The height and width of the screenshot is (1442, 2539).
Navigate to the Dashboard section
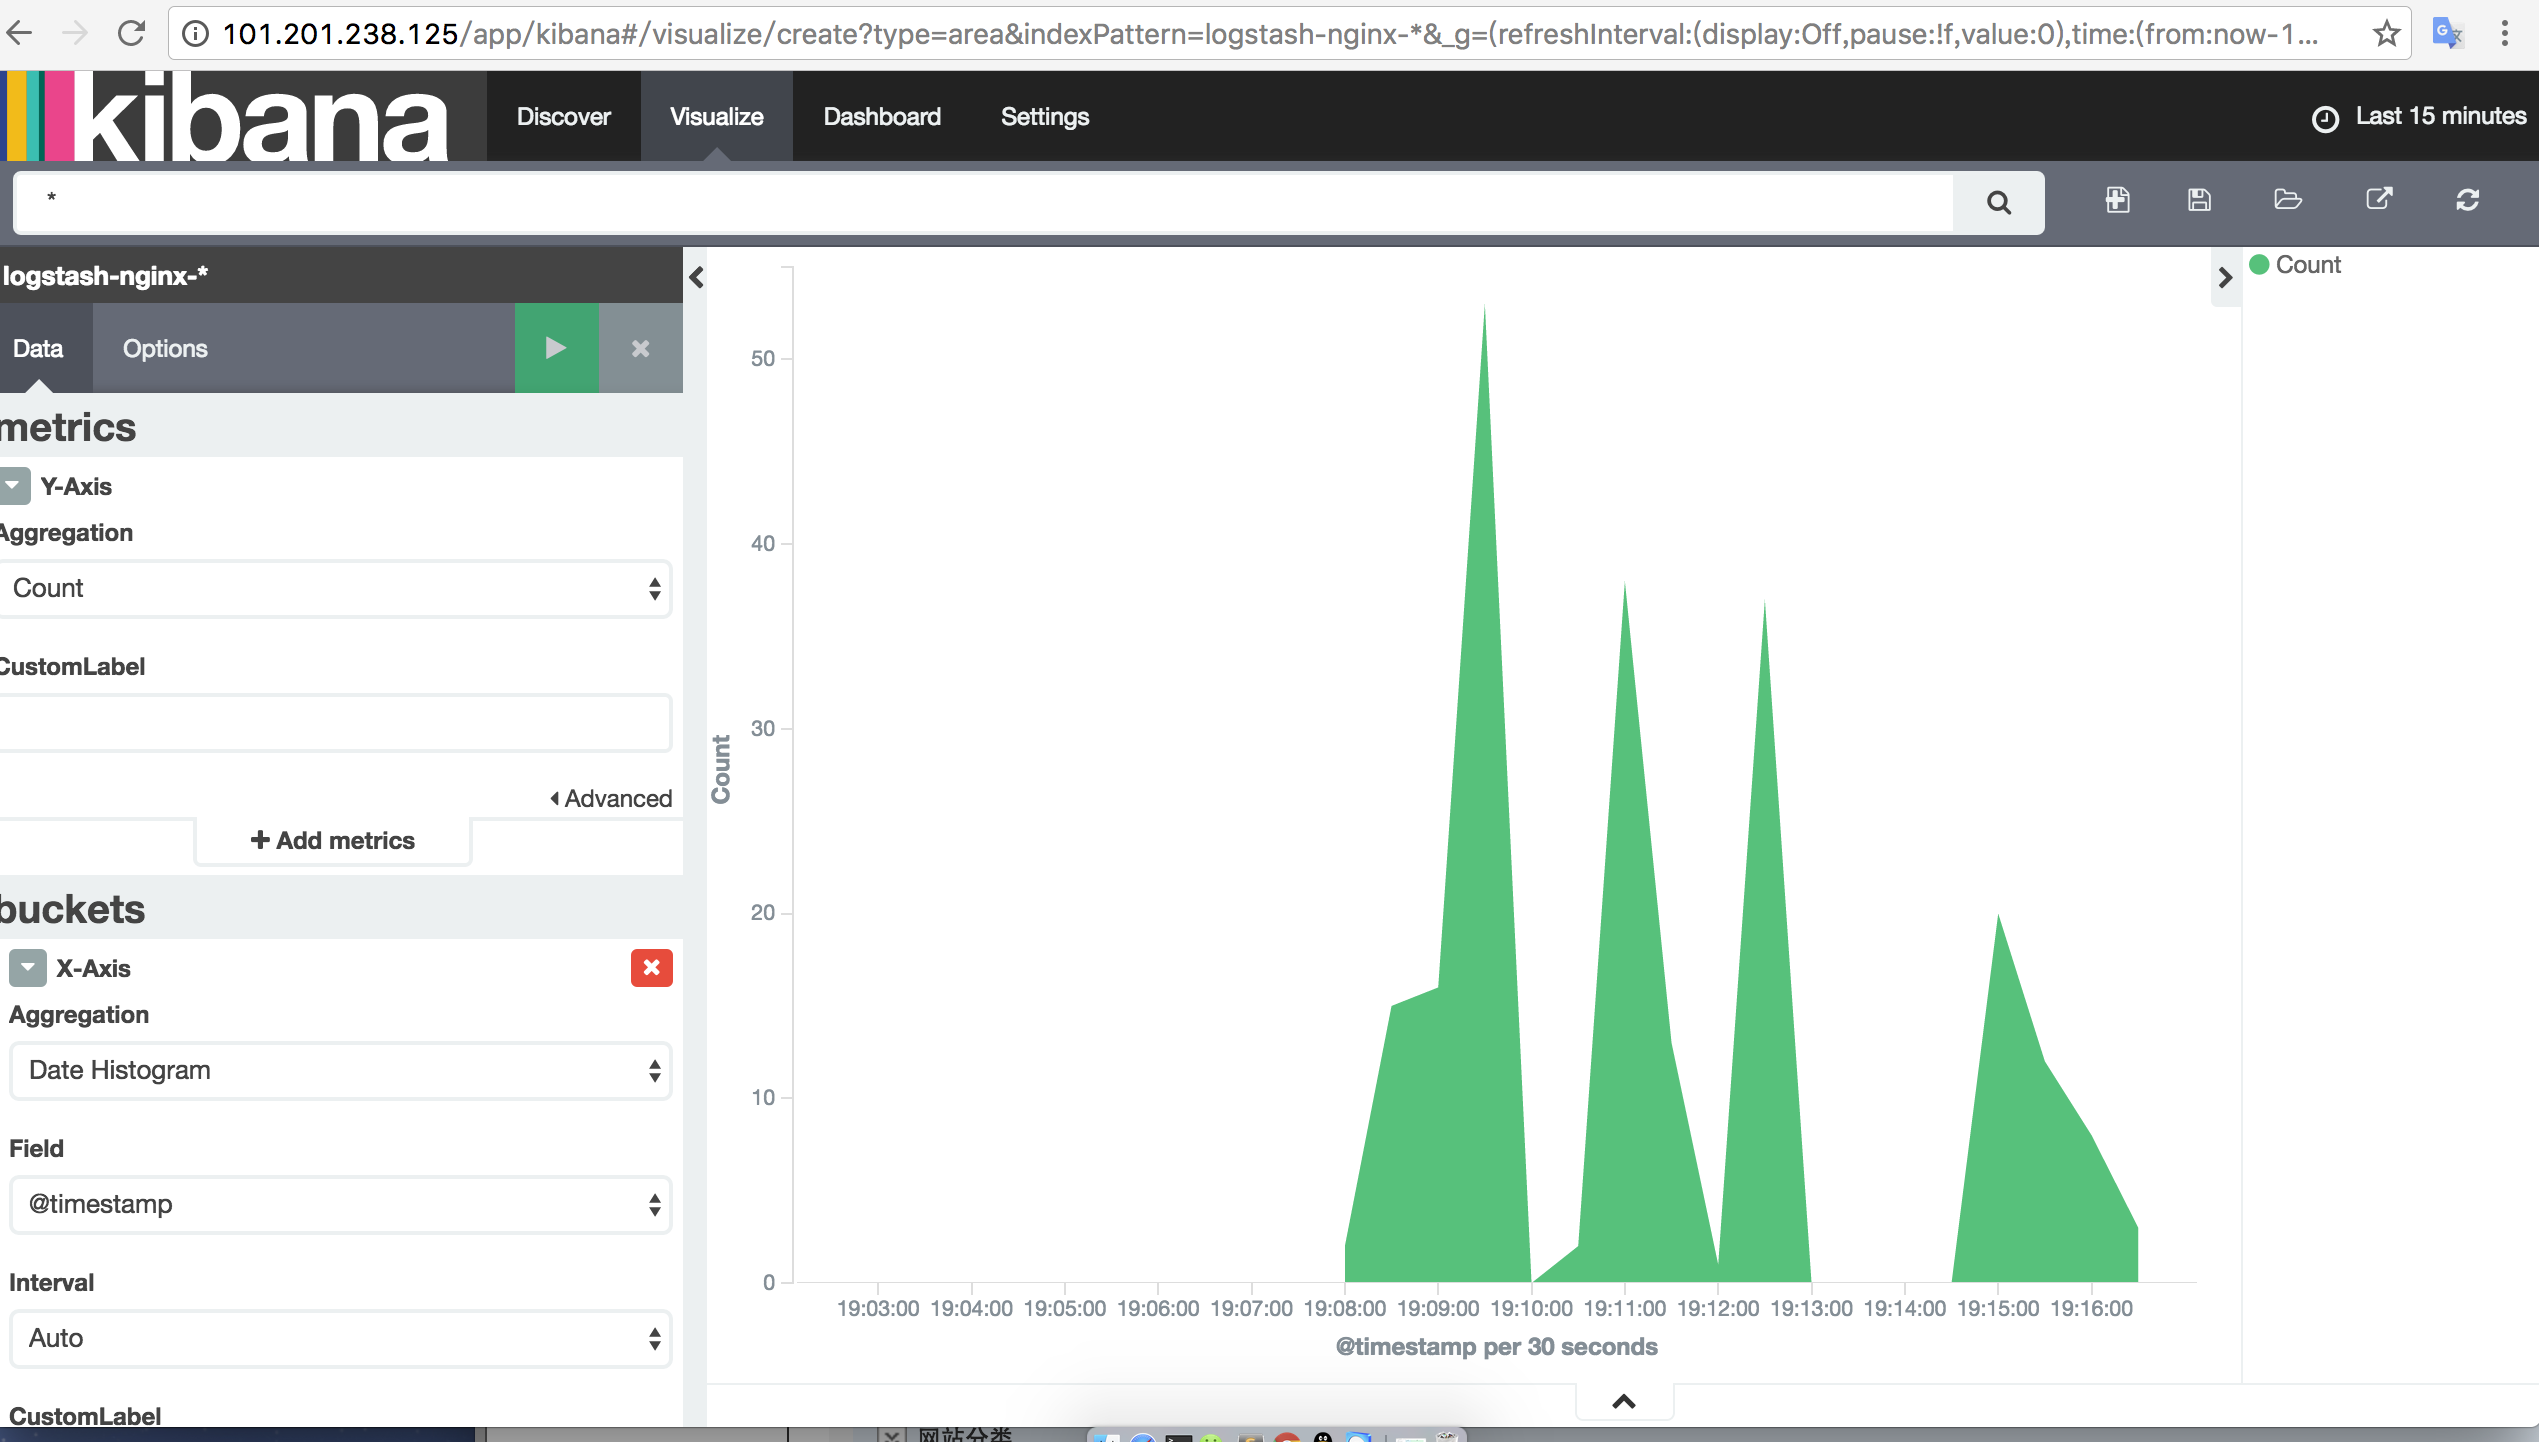click(x=881, y=116)
